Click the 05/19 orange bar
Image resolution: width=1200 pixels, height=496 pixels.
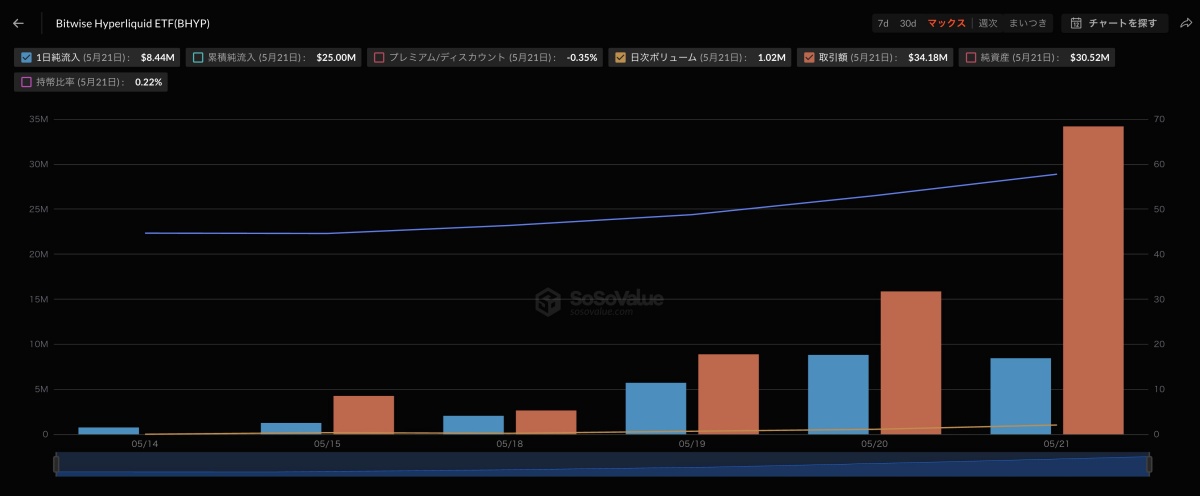(728, 394)
